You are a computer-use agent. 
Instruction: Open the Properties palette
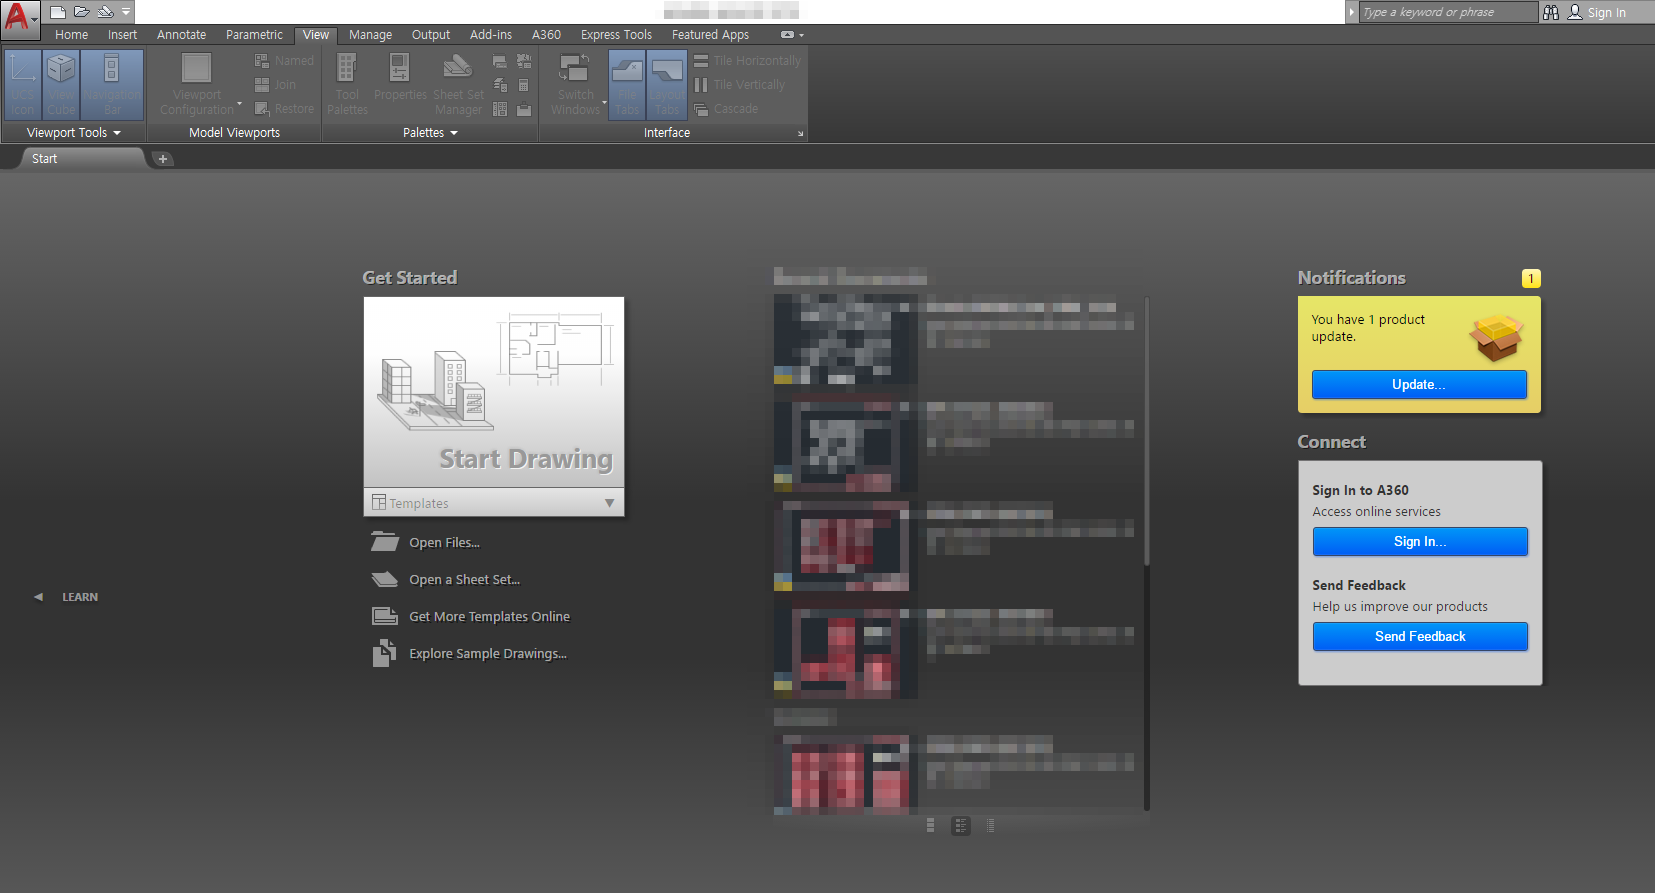click(x=400, y=77)
